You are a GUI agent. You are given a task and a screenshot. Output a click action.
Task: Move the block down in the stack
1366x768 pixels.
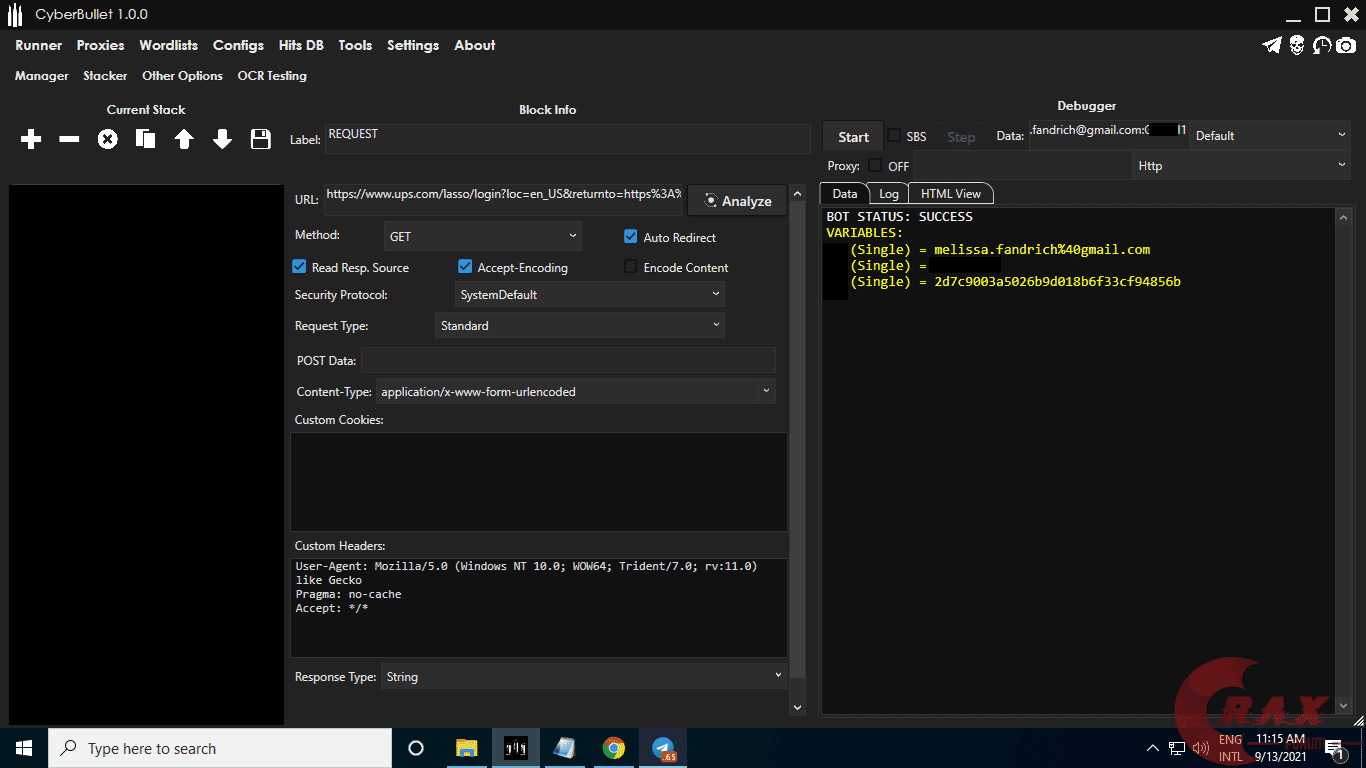click(222, 139)
